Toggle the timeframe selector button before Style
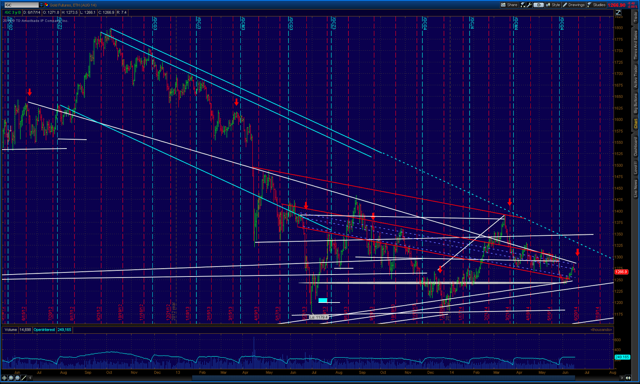The width and height of the screenshot is (640, 384). tap(538, 5)
